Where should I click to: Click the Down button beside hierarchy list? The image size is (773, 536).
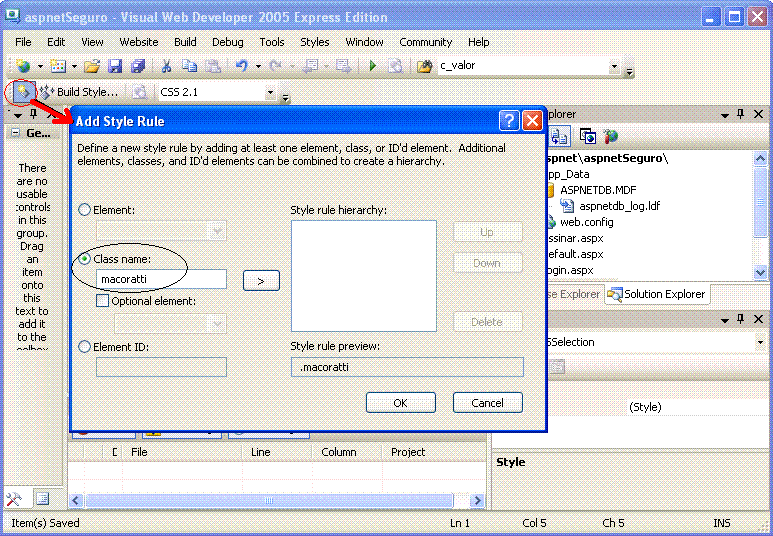pos(488,263)
